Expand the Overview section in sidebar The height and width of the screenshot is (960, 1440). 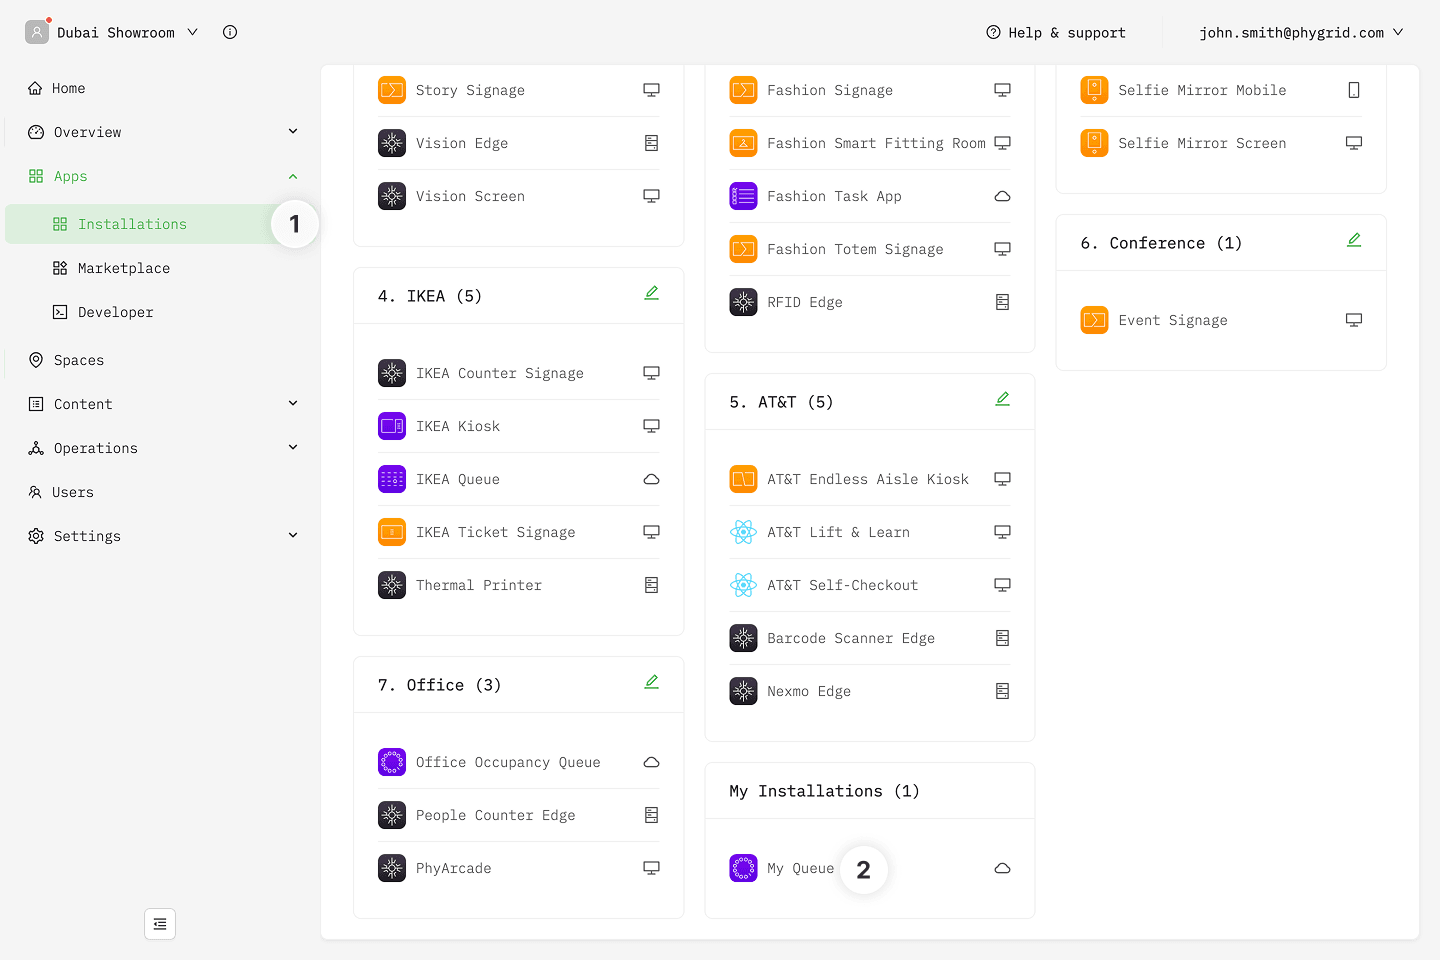[293, 132]
